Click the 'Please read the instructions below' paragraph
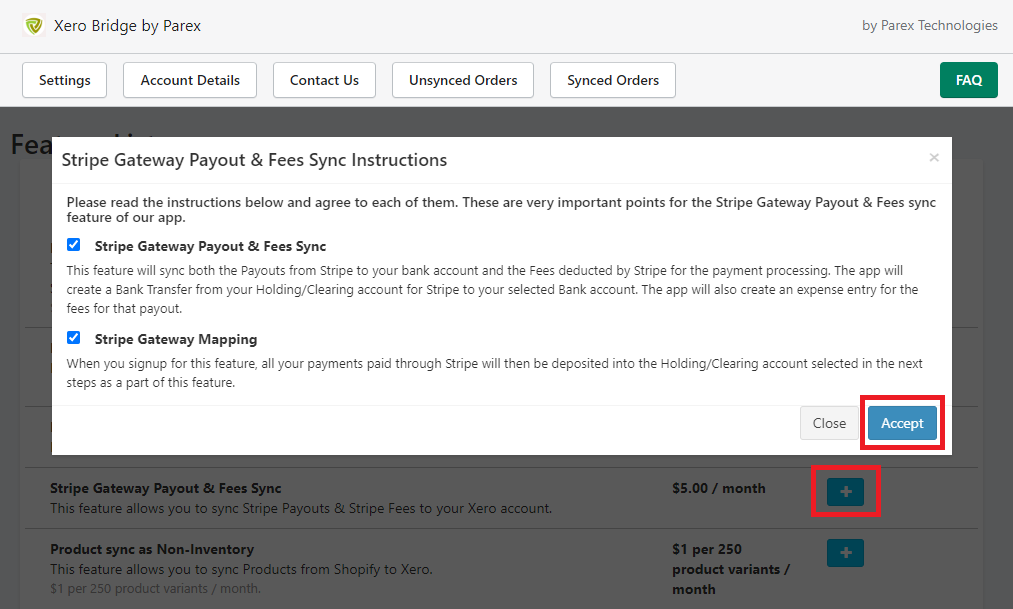 (501, 210)
